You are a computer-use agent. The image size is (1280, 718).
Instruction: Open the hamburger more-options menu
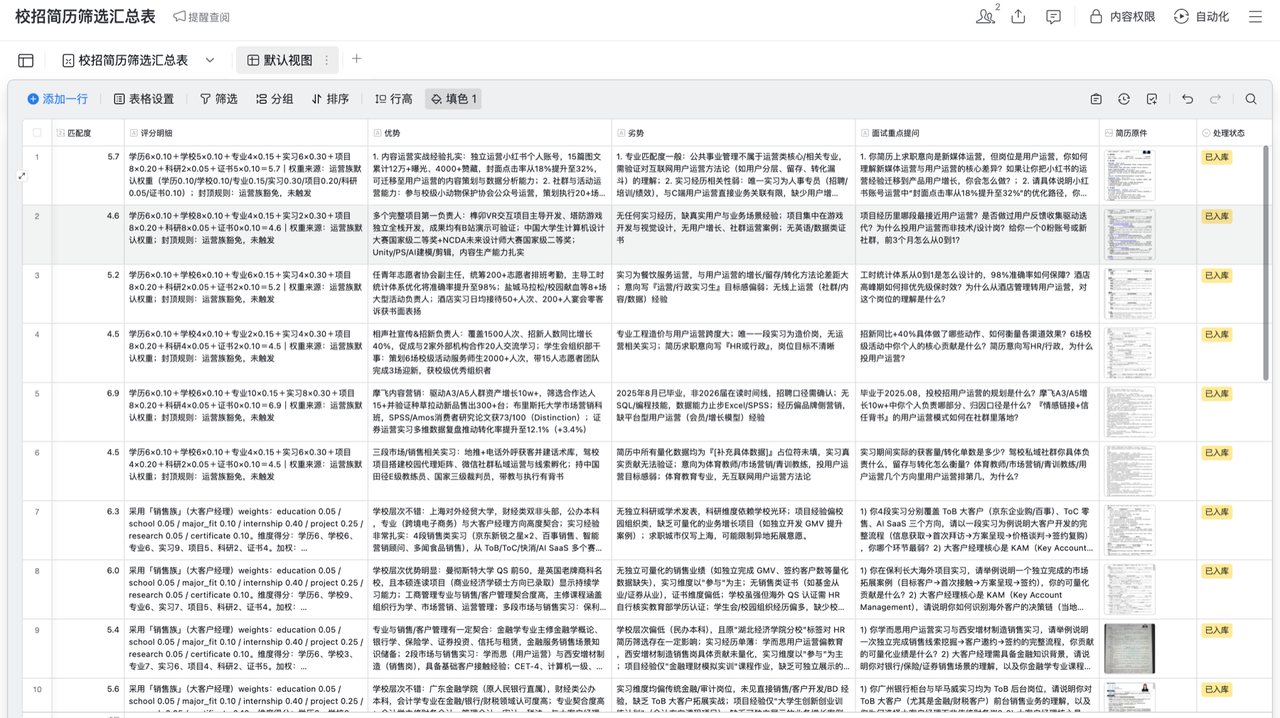pyautogui.click(x=1255, y=17)
